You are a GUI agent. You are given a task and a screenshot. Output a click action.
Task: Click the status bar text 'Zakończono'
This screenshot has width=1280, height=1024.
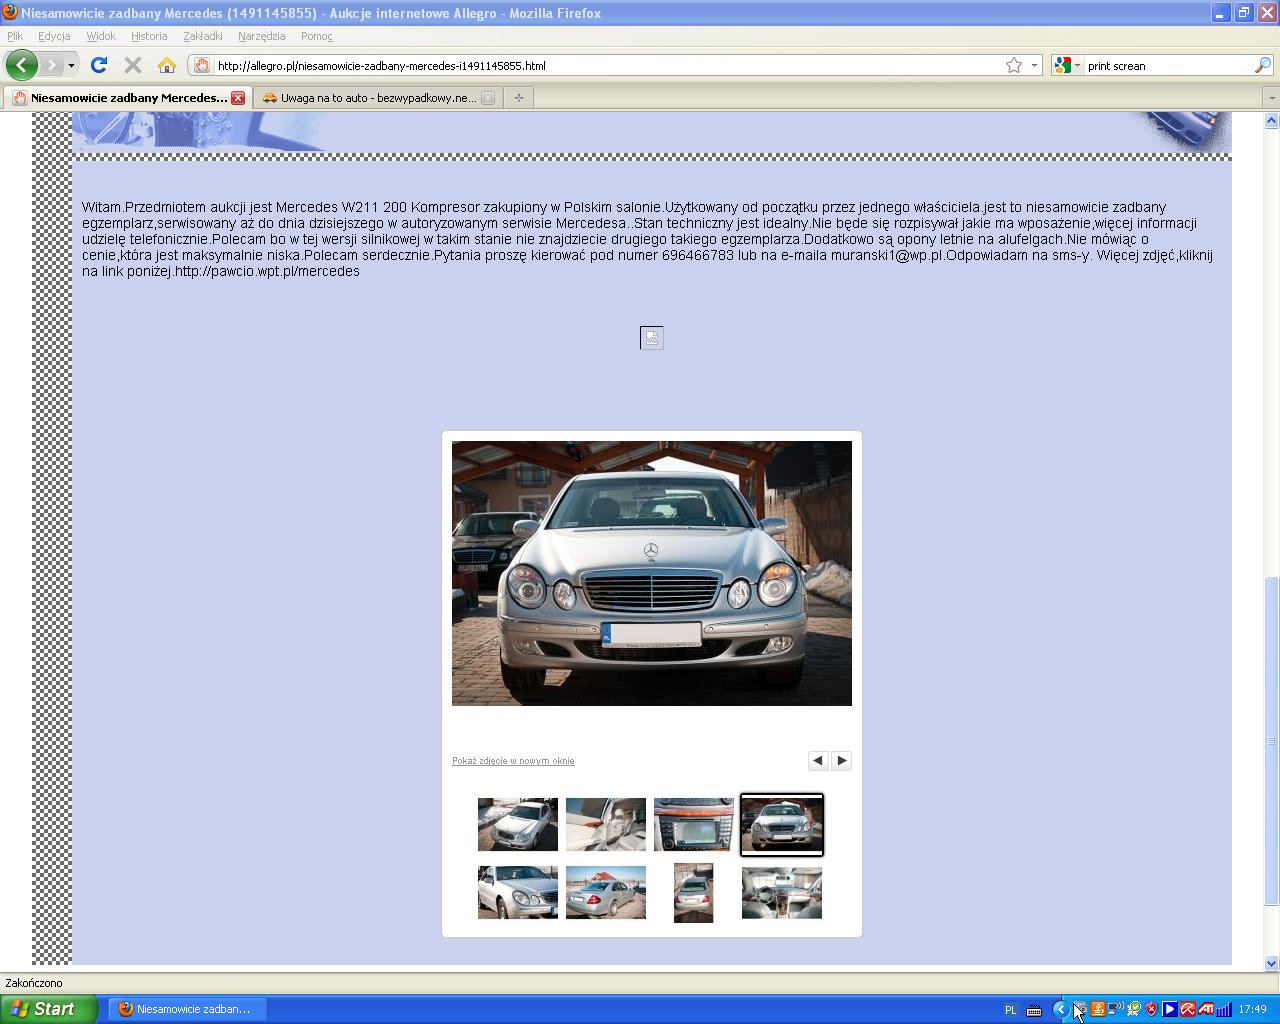click(x=34, y=983)
